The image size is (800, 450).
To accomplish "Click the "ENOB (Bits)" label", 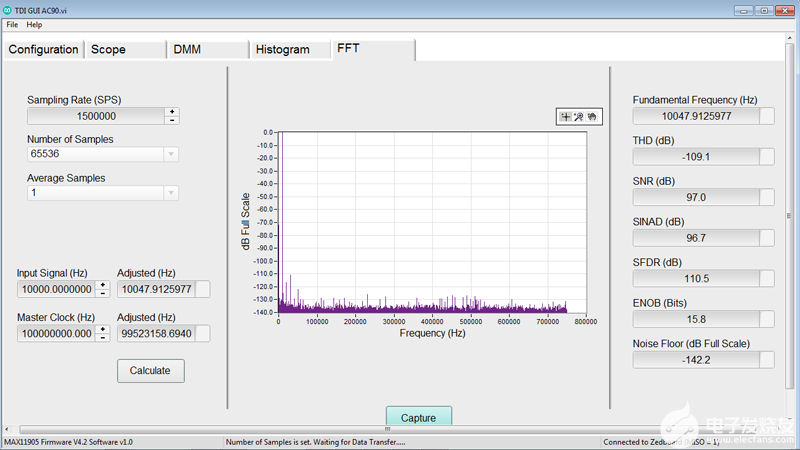I will coord(660,303).
